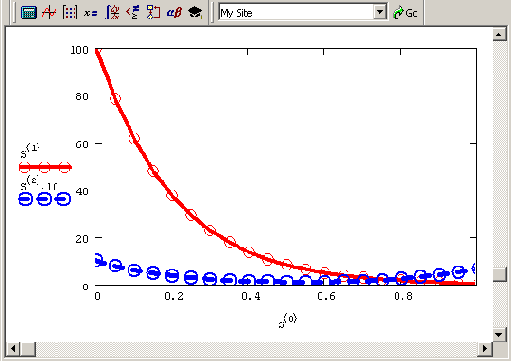The width and height of the screenshot is (511, 361).
Task: Open the Evaluation toolbar (x=)
Action: tap(90, 13)
